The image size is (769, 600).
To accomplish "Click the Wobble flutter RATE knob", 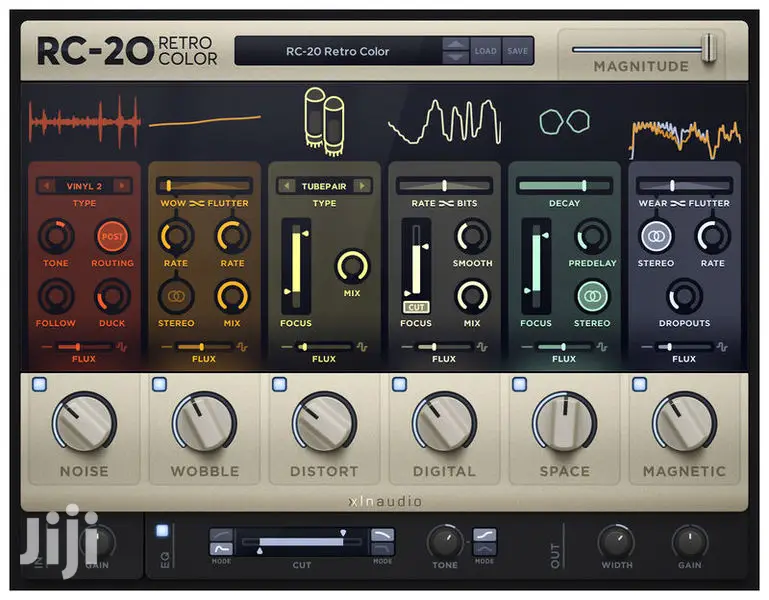I will click(x=232, y=236).
